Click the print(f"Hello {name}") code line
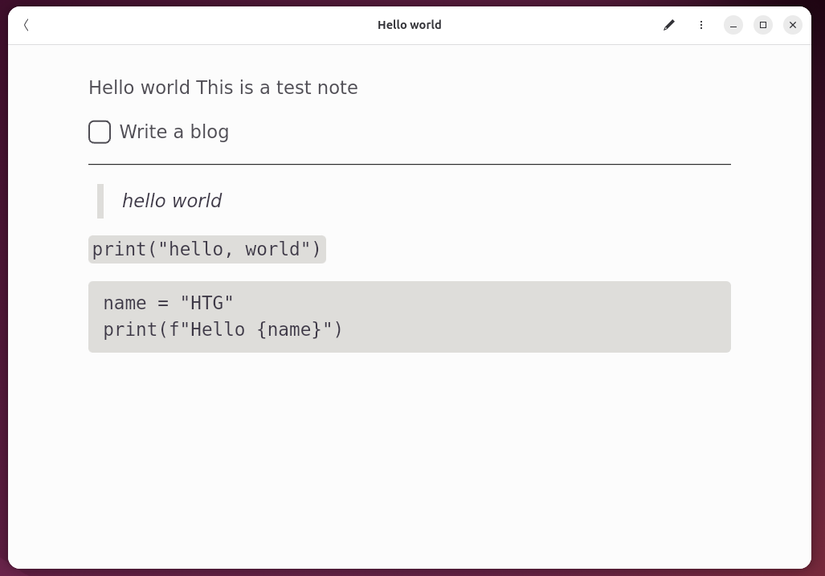 click(223, 329)
